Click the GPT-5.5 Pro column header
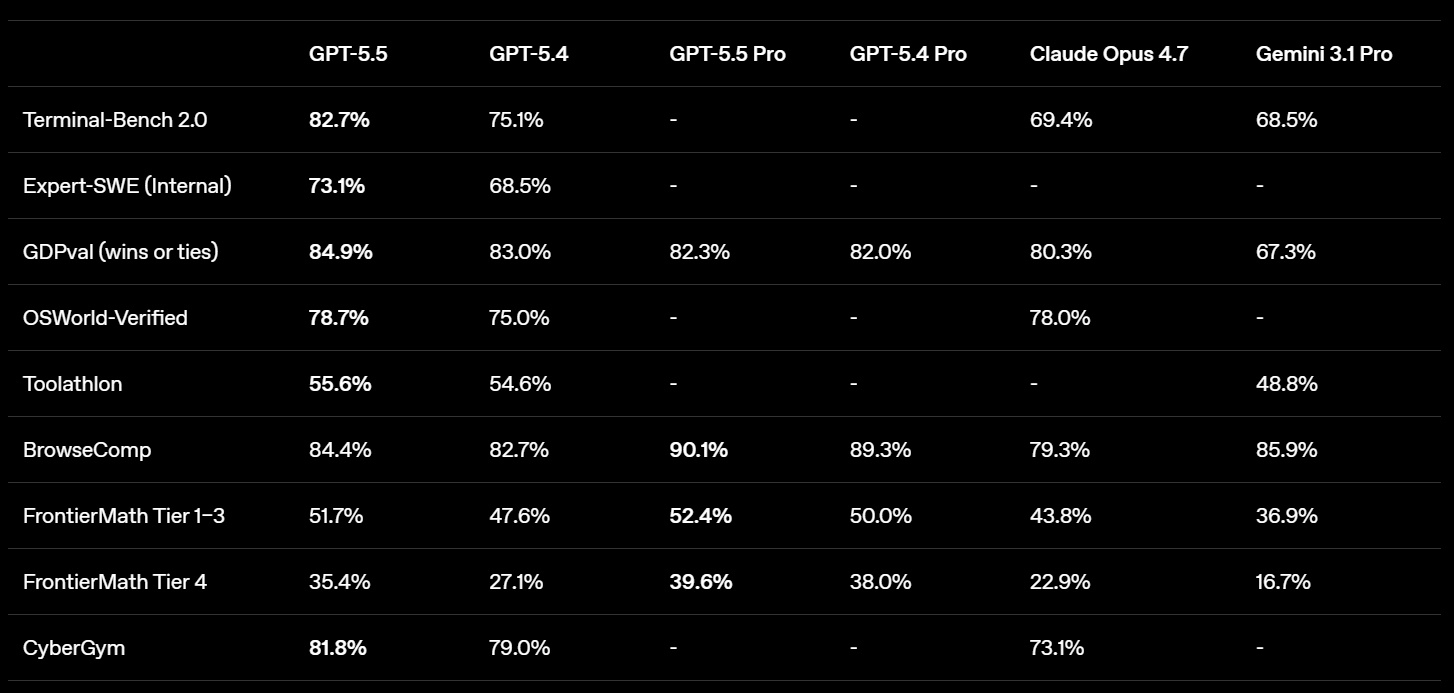The width and height of the screenshot is (1454, 693). click(727, 54)
